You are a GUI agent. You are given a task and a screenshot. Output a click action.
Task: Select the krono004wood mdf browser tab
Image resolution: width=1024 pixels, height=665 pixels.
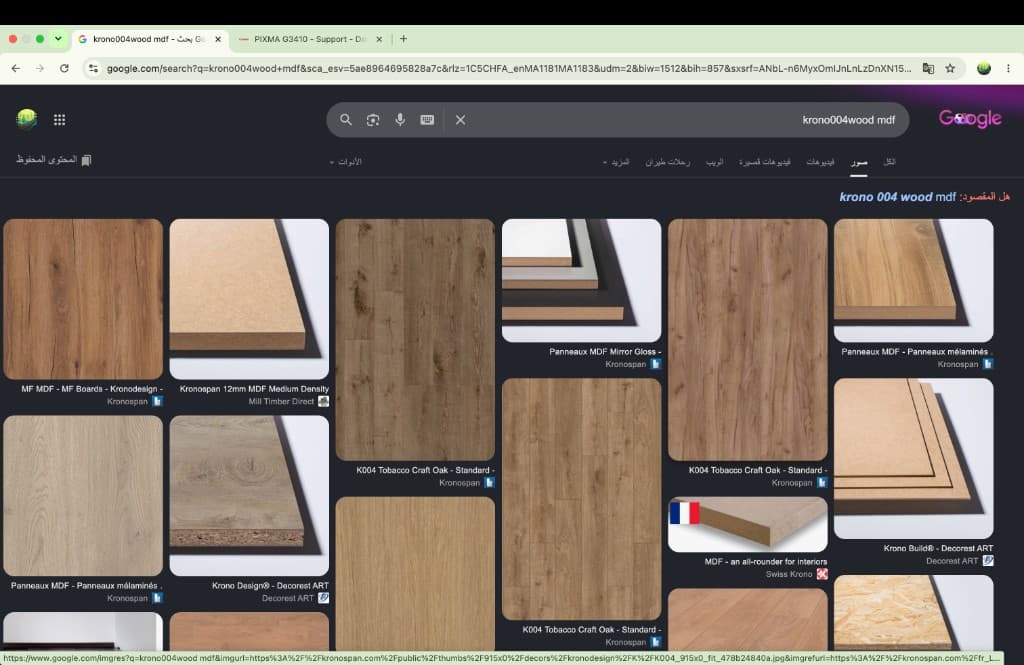[x=150, y=39]
